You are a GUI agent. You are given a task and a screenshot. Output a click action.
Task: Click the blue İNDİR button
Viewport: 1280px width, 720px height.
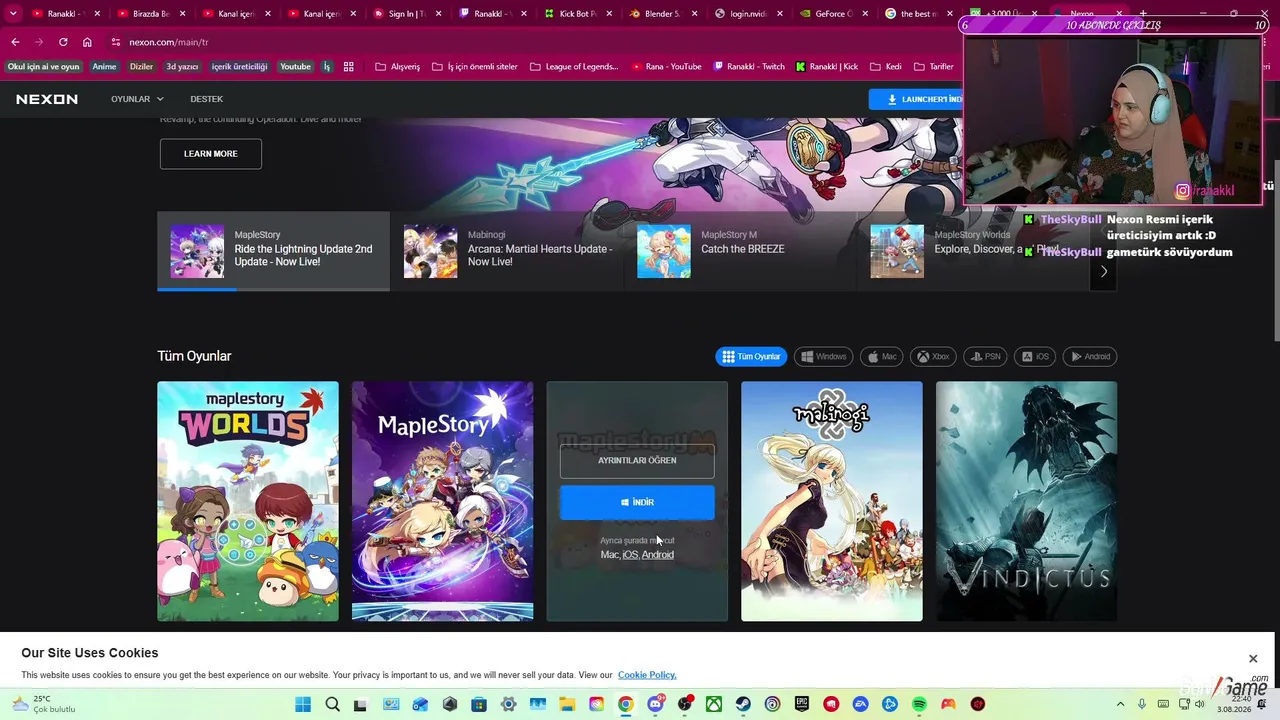(637, 502)
